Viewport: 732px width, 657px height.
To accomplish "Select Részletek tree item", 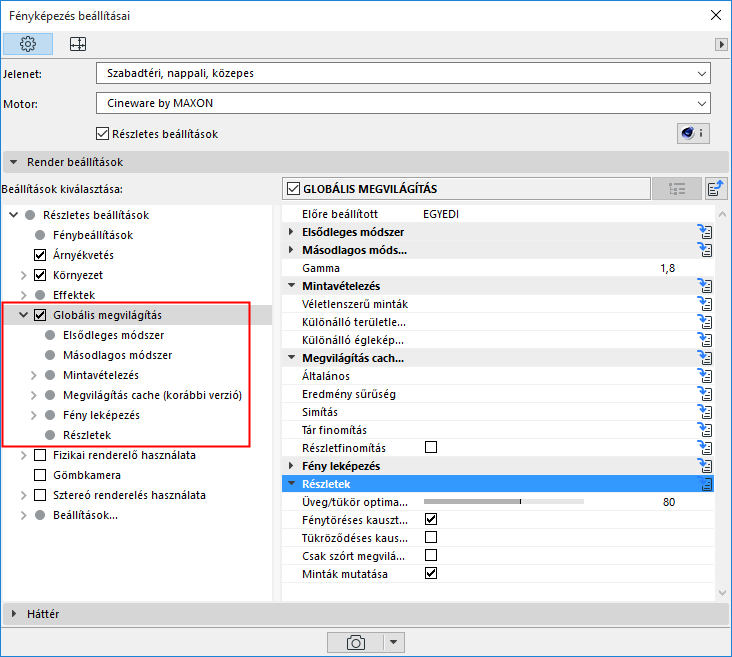I will click(87, 435).
